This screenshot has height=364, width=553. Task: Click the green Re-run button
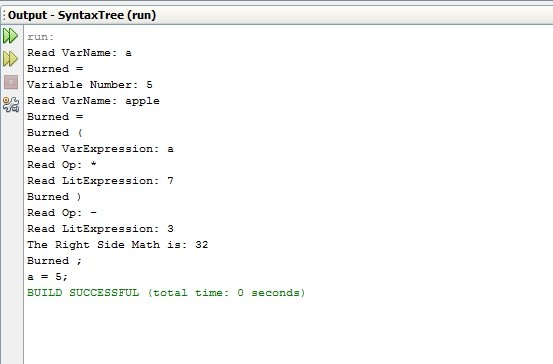click(x=10, y=36)
